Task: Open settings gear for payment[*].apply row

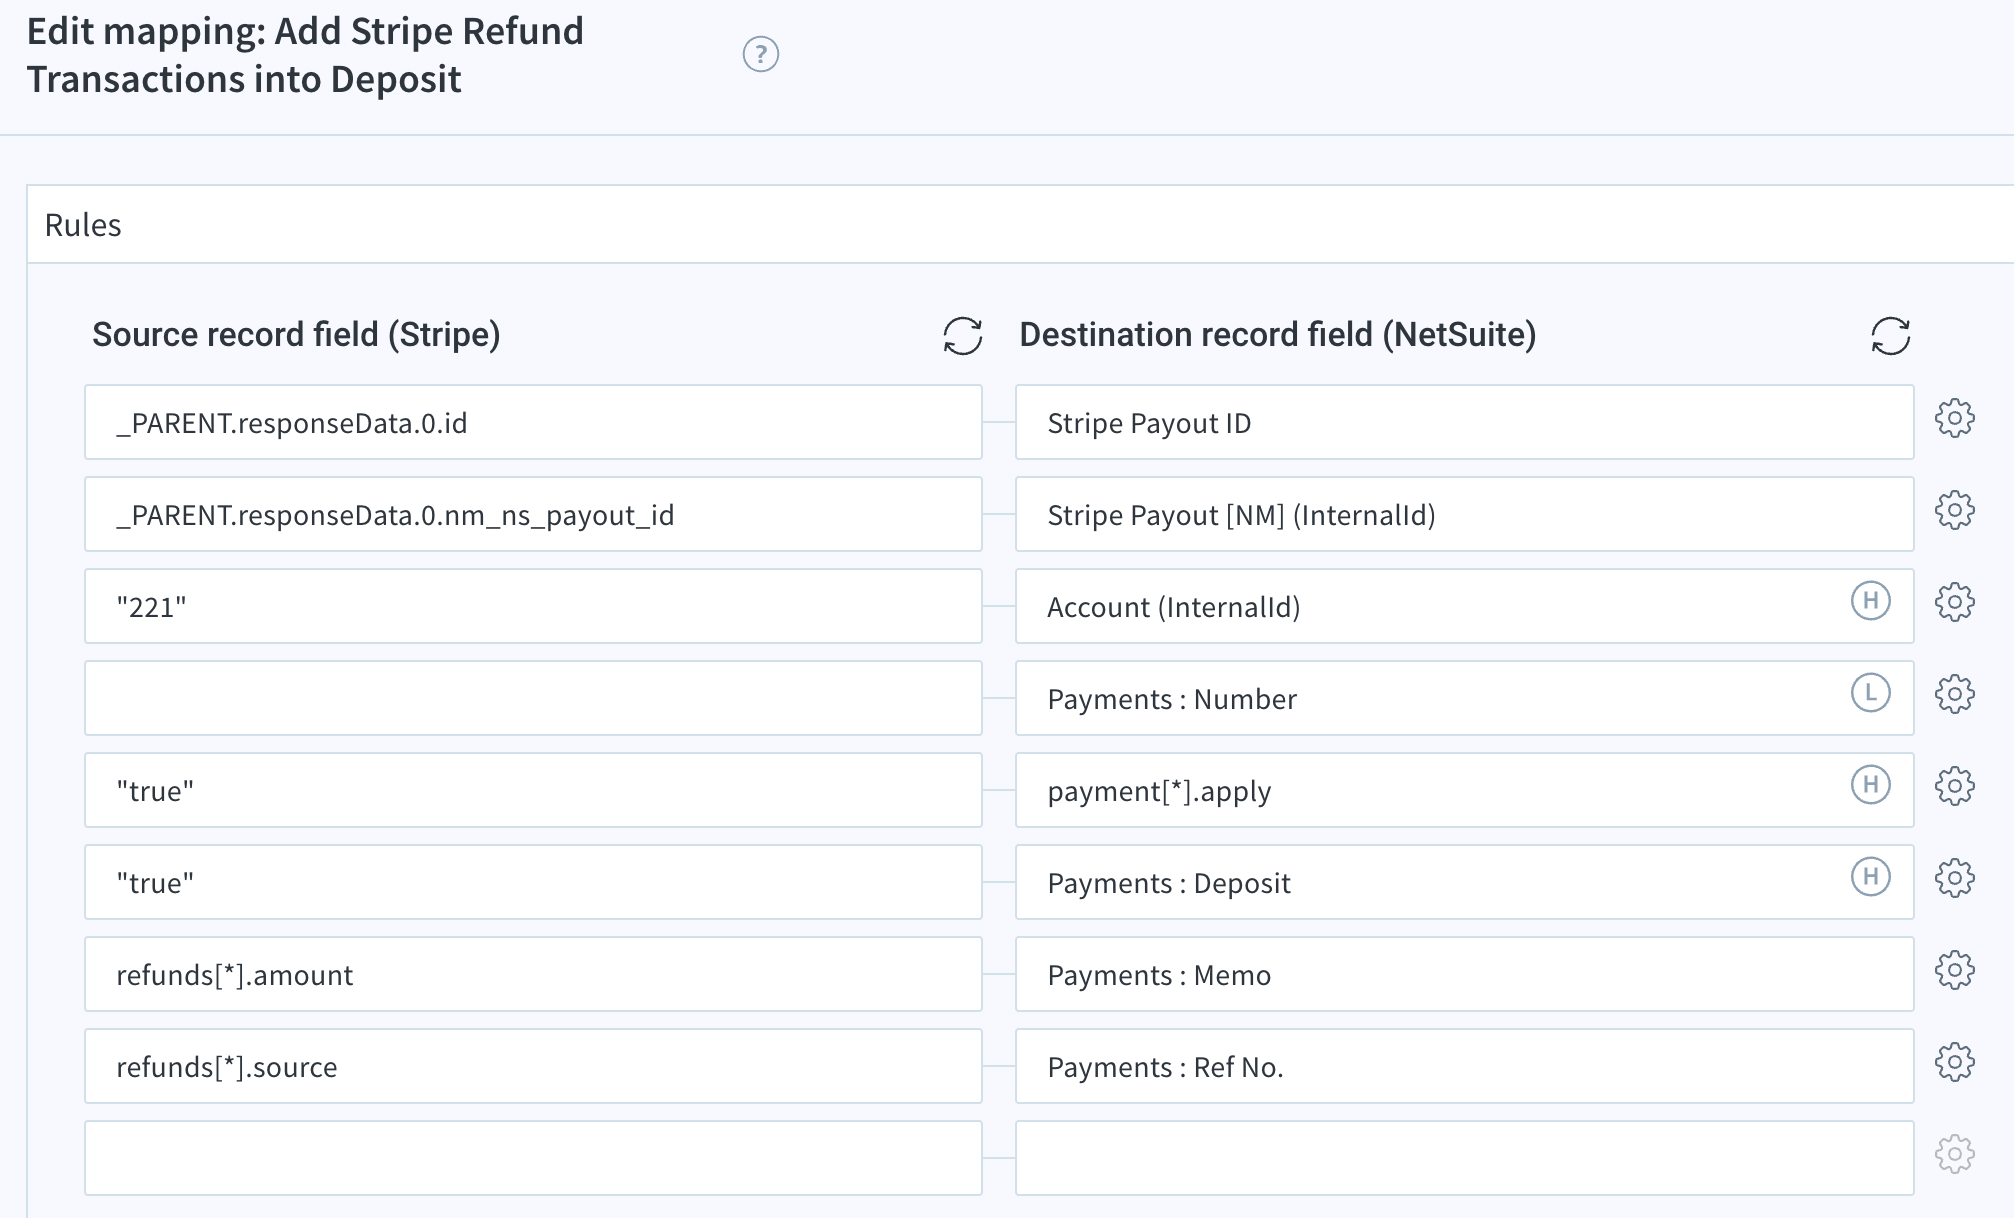Action: [1954, 787]
